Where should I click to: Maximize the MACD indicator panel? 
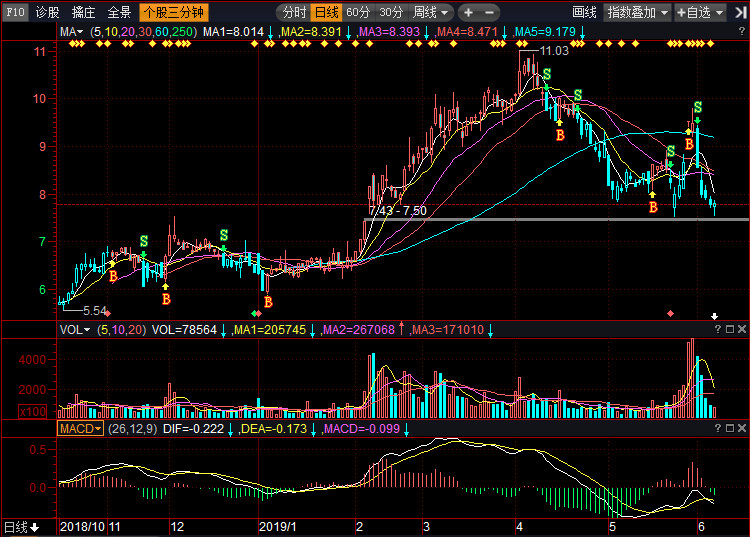tap(729, 428)
